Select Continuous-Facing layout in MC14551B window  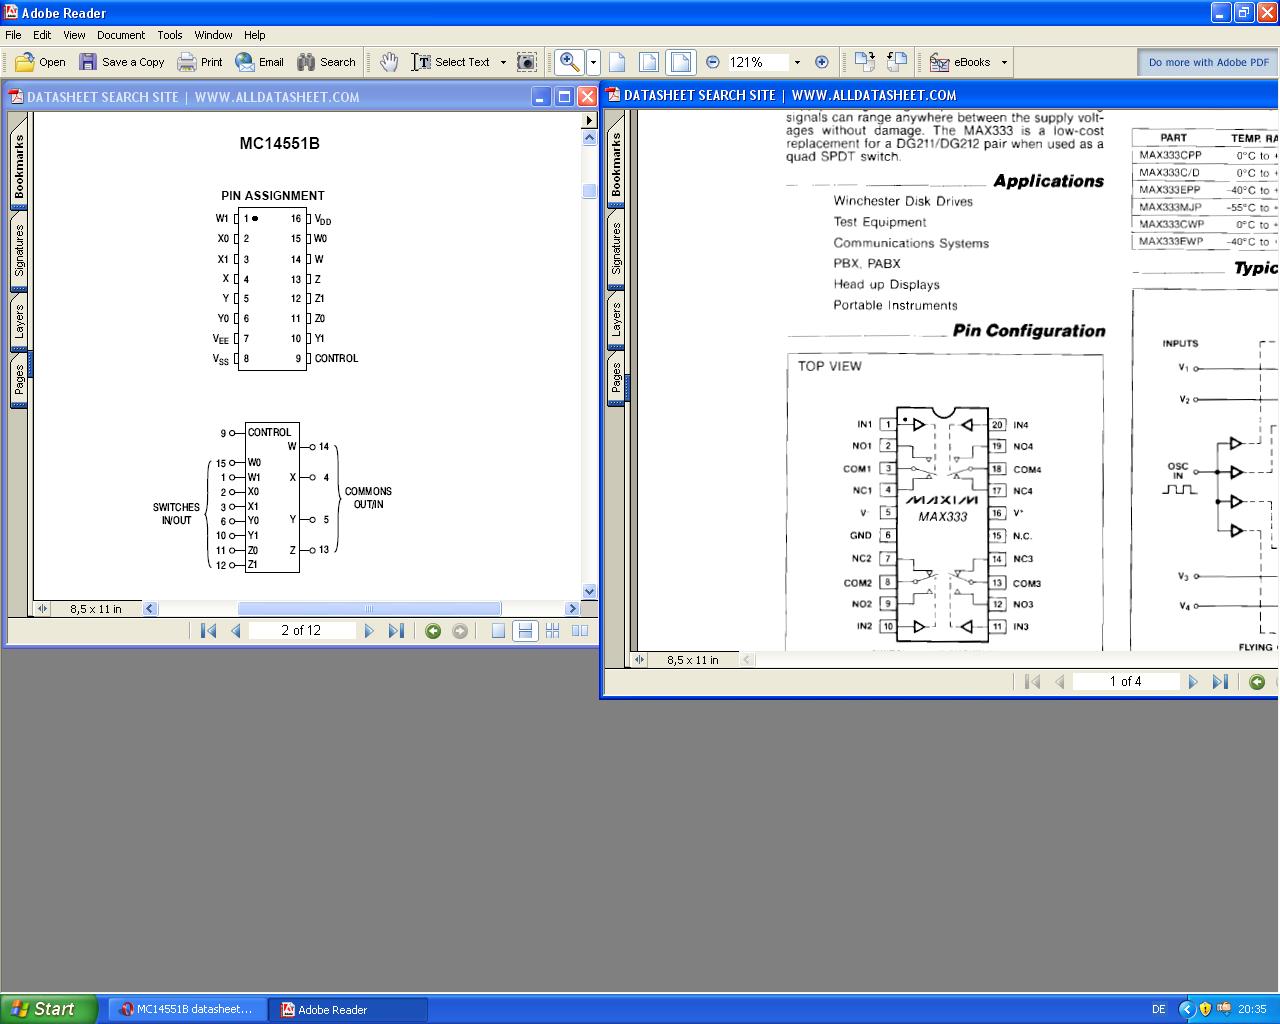tap(552, 631)
